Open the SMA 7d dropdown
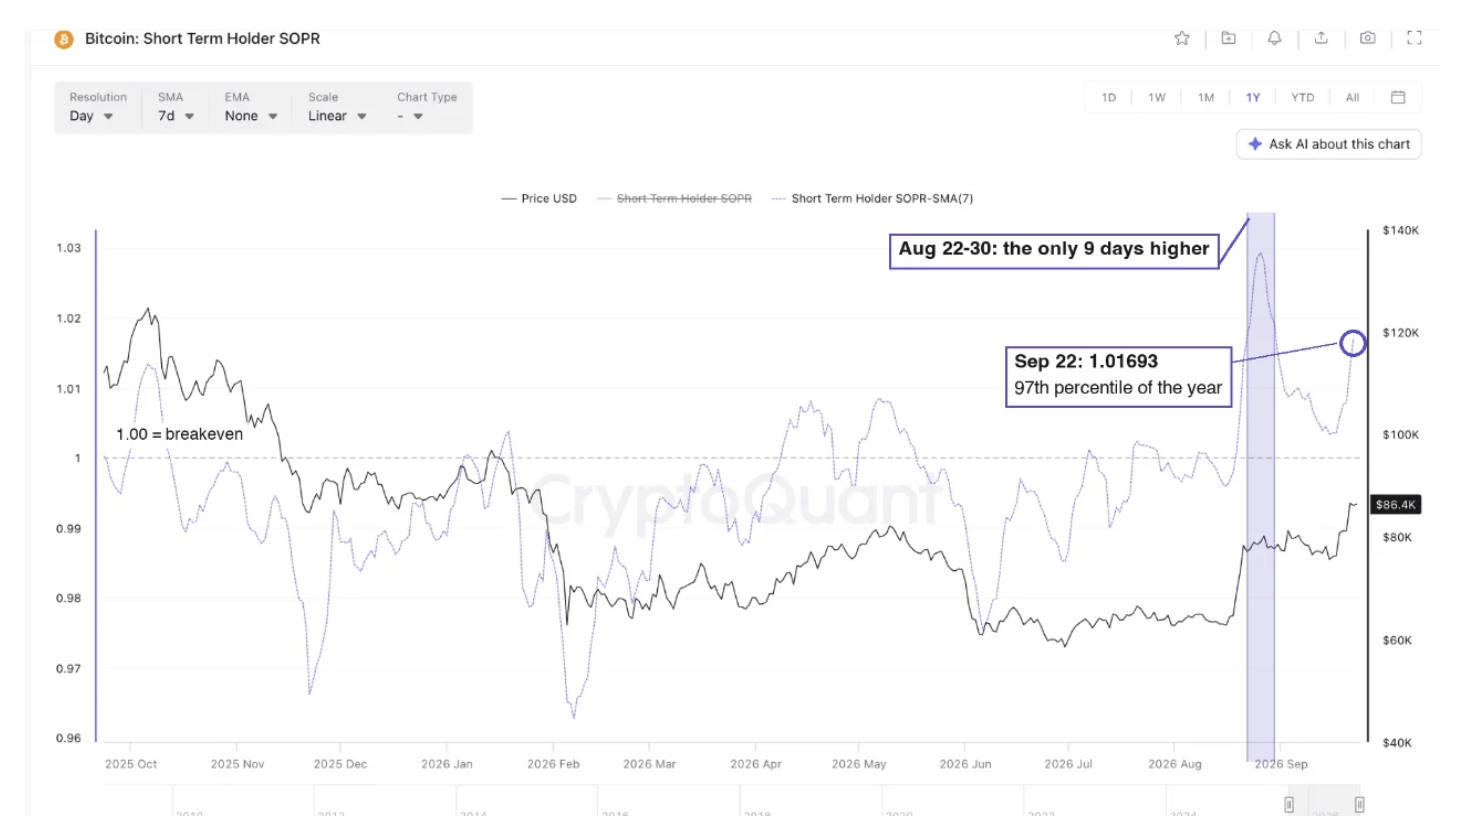Screen dimensions: 1464x816 (176, 107)
